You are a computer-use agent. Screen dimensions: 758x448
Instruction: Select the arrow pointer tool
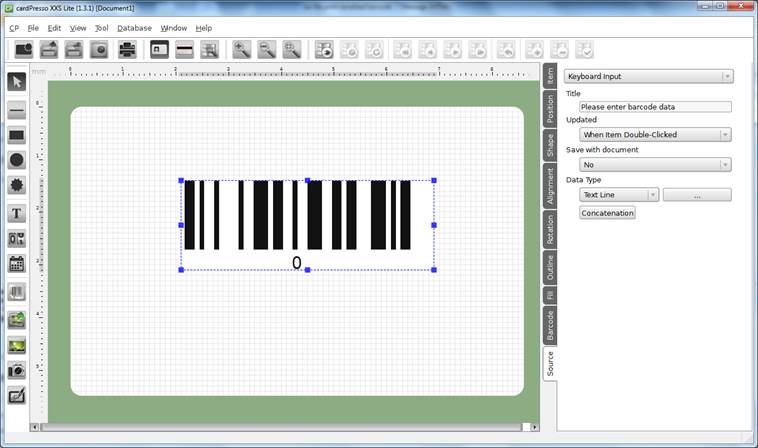click(16, 82)
